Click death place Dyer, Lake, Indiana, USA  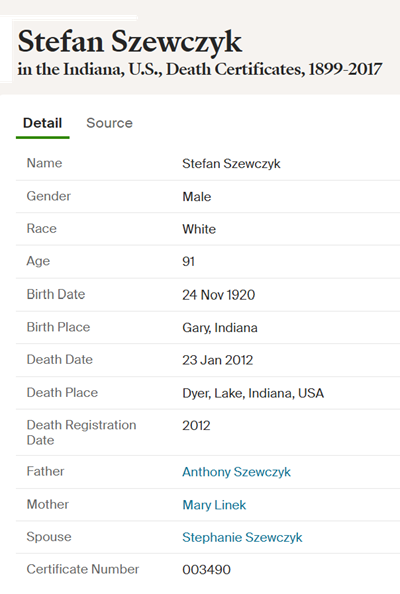(x=253, y=393)
